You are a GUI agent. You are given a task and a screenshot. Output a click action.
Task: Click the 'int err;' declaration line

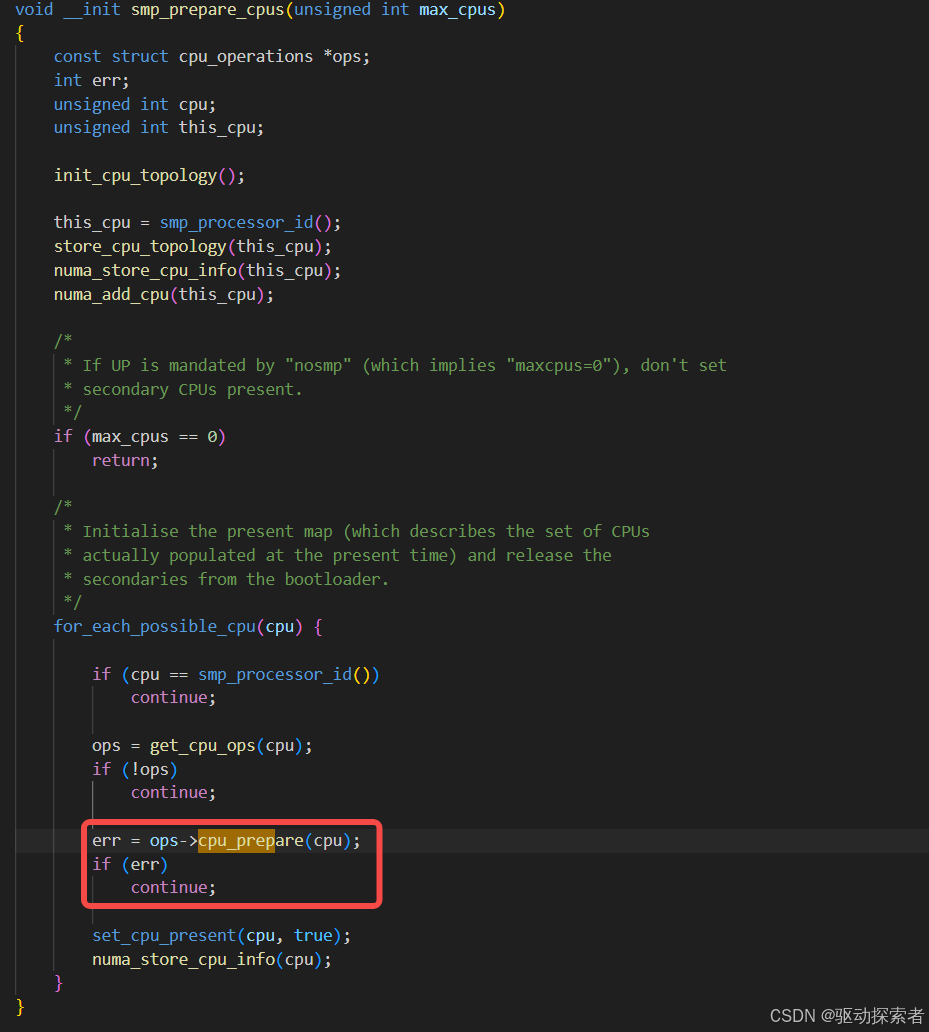91,81
